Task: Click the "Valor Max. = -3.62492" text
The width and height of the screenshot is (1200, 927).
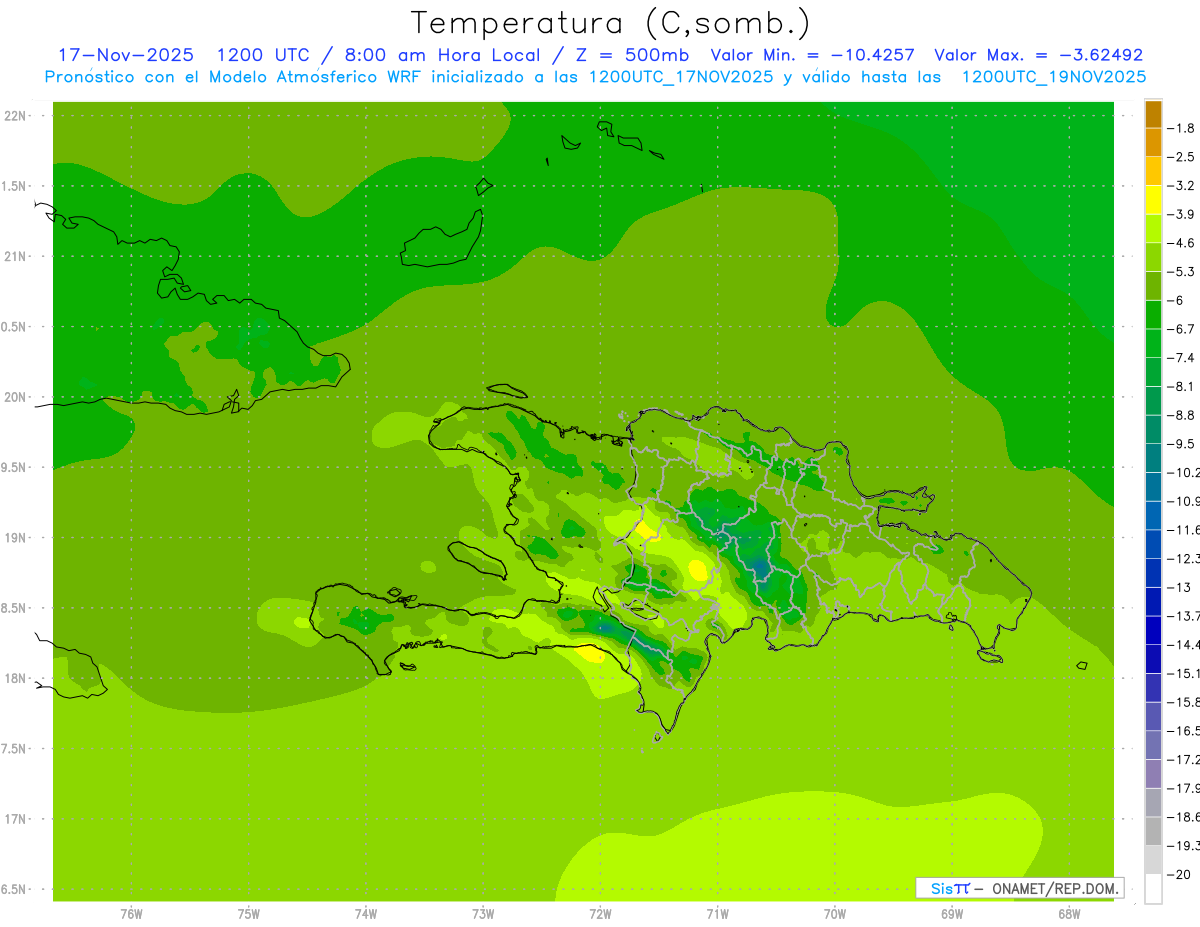Action: tap(1038, 55)
